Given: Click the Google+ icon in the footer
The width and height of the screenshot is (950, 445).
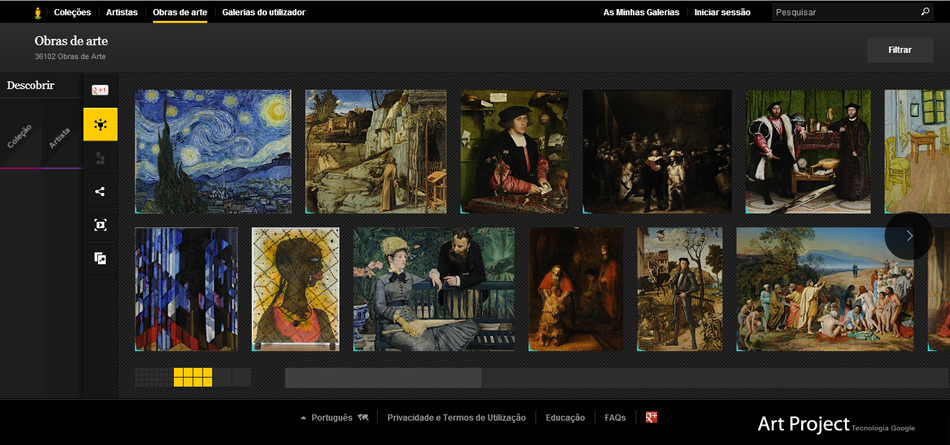Looking at the screenshot, I should pos(651,417).
